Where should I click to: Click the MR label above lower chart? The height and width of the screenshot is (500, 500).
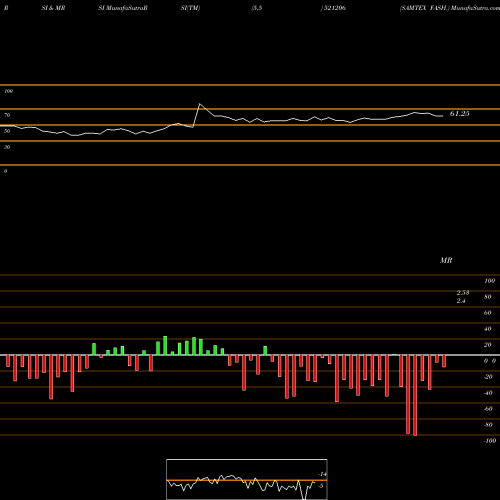(446, 260)
